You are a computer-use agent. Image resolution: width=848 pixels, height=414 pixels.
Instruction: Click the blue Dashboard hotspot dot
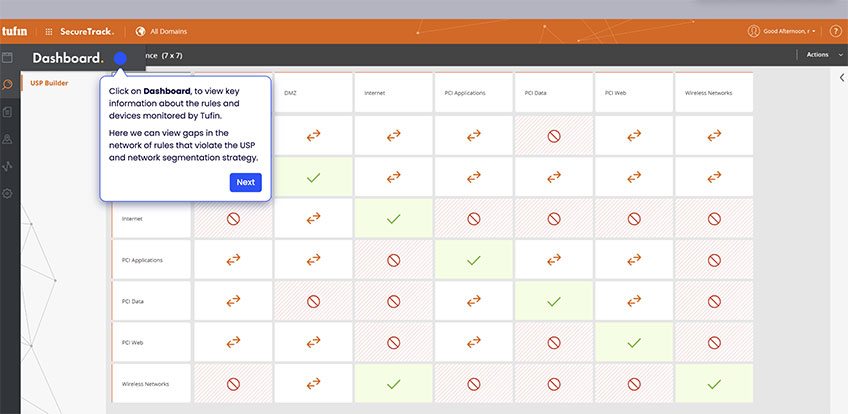[x=120, y=59]
